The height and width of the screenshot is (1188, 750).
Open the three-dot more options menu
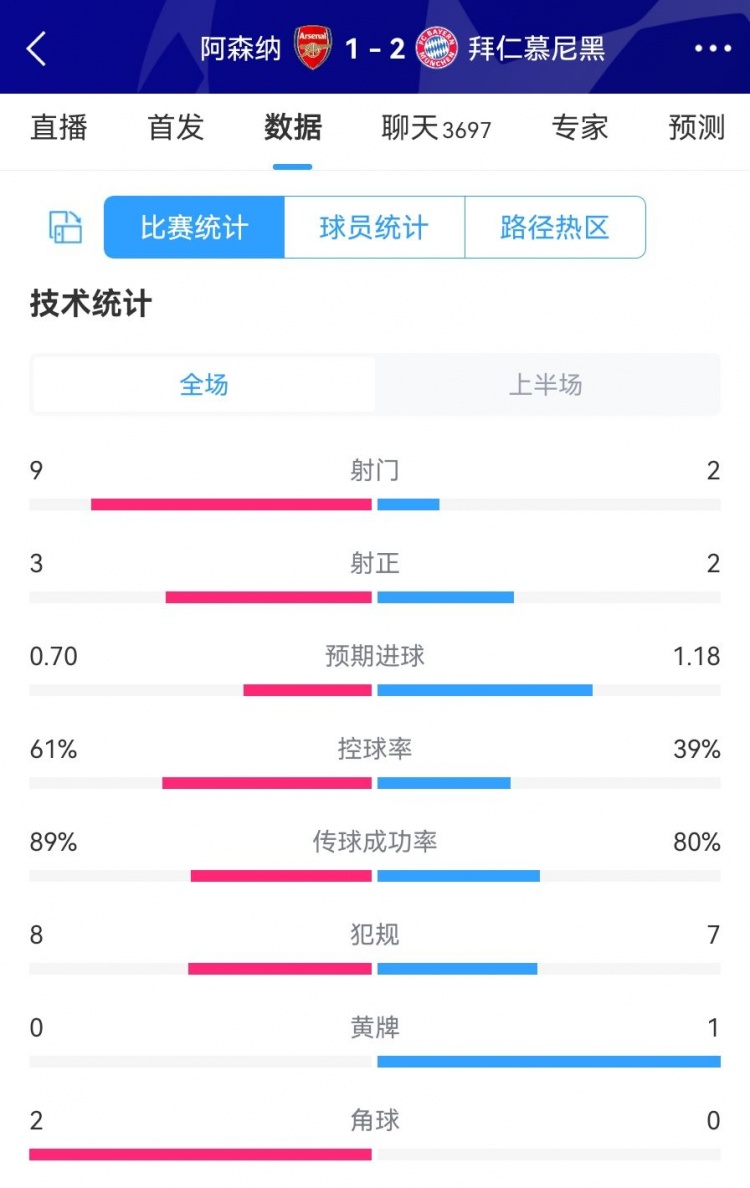712,48
